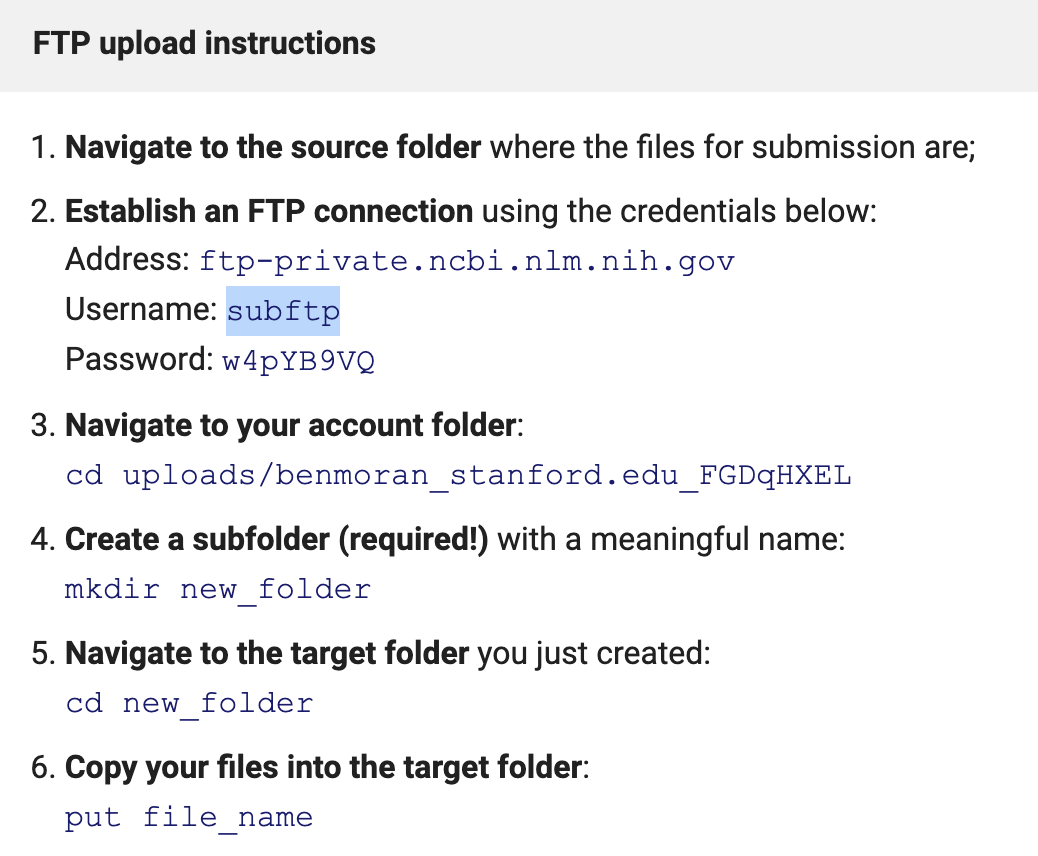Click bold "Create a subfolder (required!)" text
The image size is (1038, 856).
tap(277, 540)
